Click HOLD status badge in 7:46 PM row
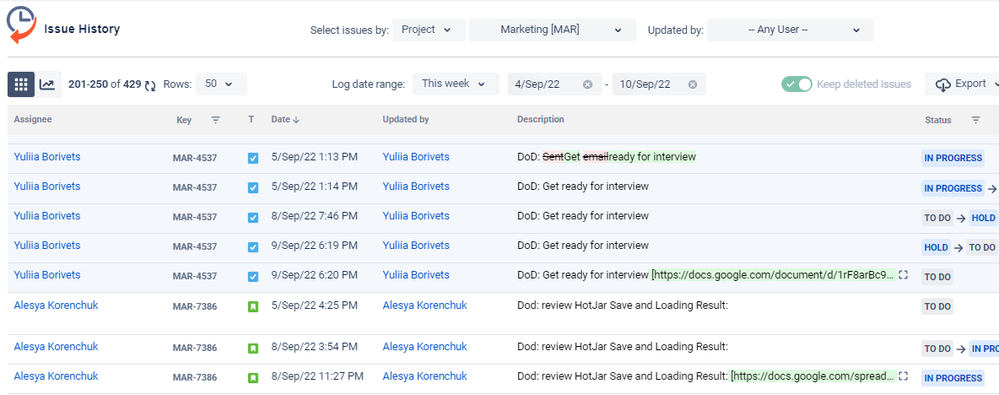 click(983, 218)
